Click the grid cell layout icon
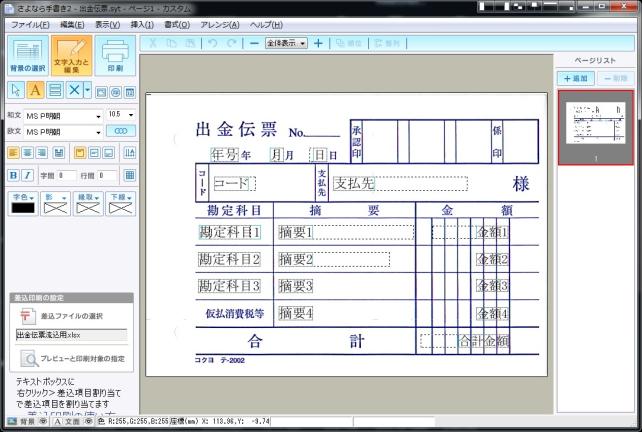The width and height of the screenshot is (642, 432). (x=130, y=175)
